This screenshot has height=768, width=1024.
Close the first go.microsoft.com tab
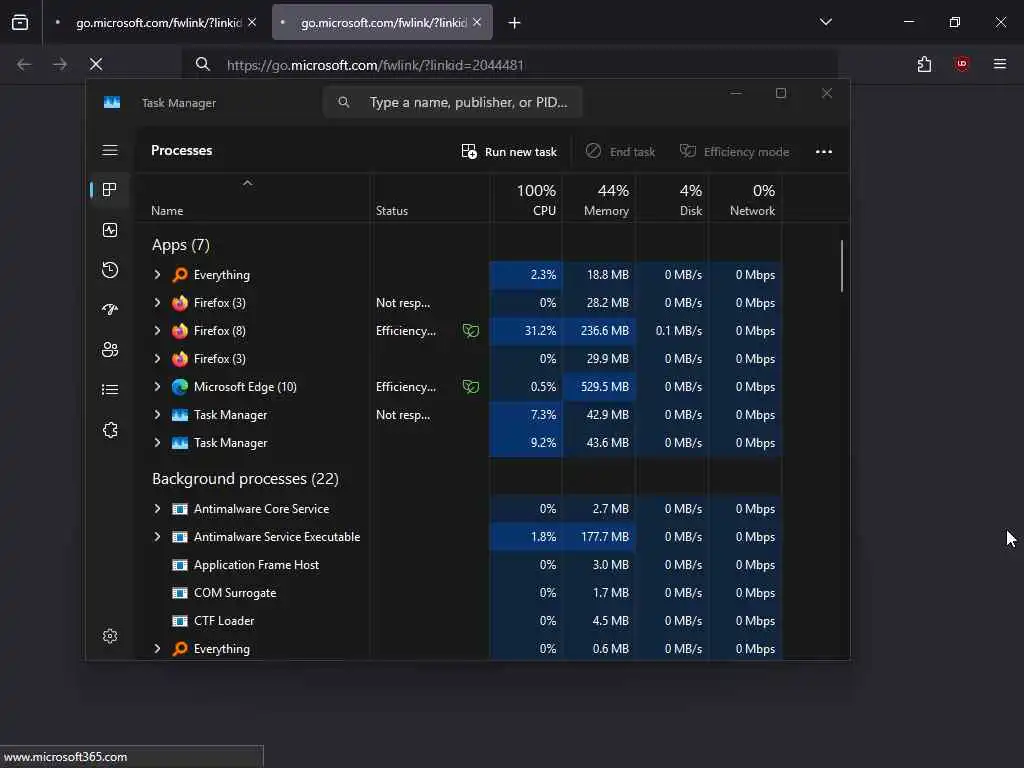(x=252, y=22)
